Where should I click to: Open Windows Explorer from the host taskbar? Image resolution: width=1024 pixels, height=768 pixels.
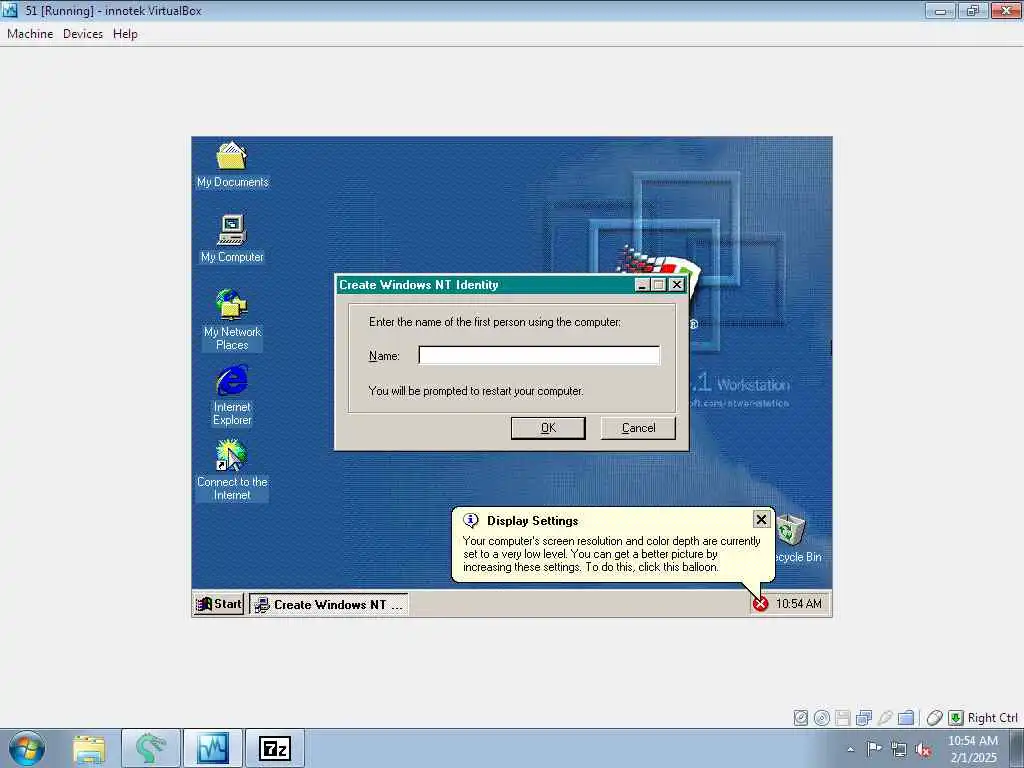click(x=89, y=748)
